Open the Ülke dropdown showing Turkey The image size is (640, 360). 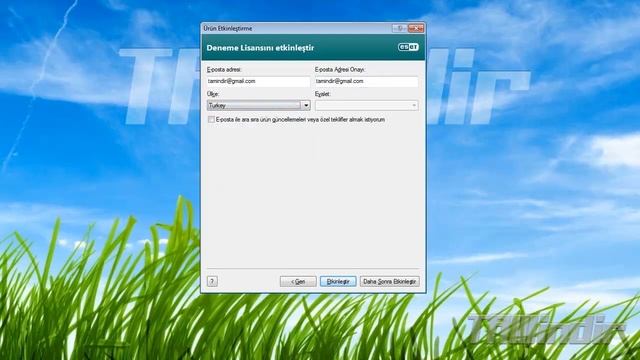258,105
